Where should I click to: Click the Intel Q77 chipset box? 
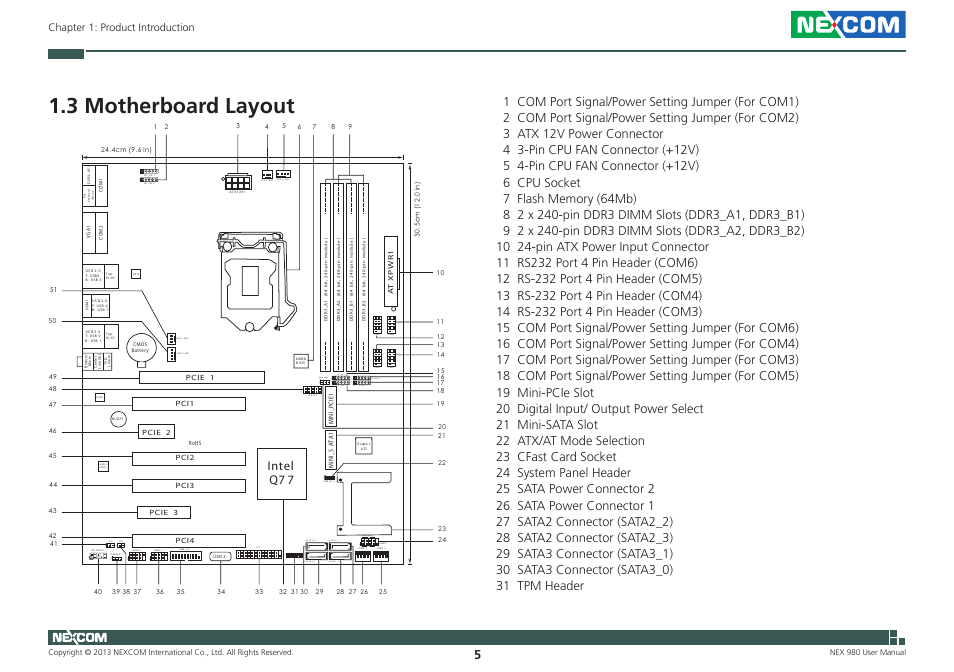click(282, 474)
